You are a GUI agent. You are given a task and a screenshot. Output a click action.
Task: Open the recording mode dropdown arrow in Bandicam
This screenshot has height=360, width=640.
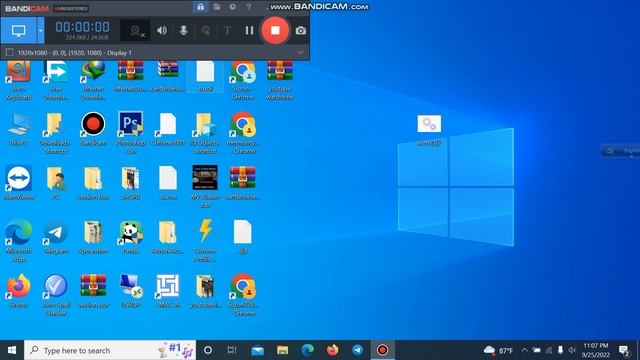[40, 30]
